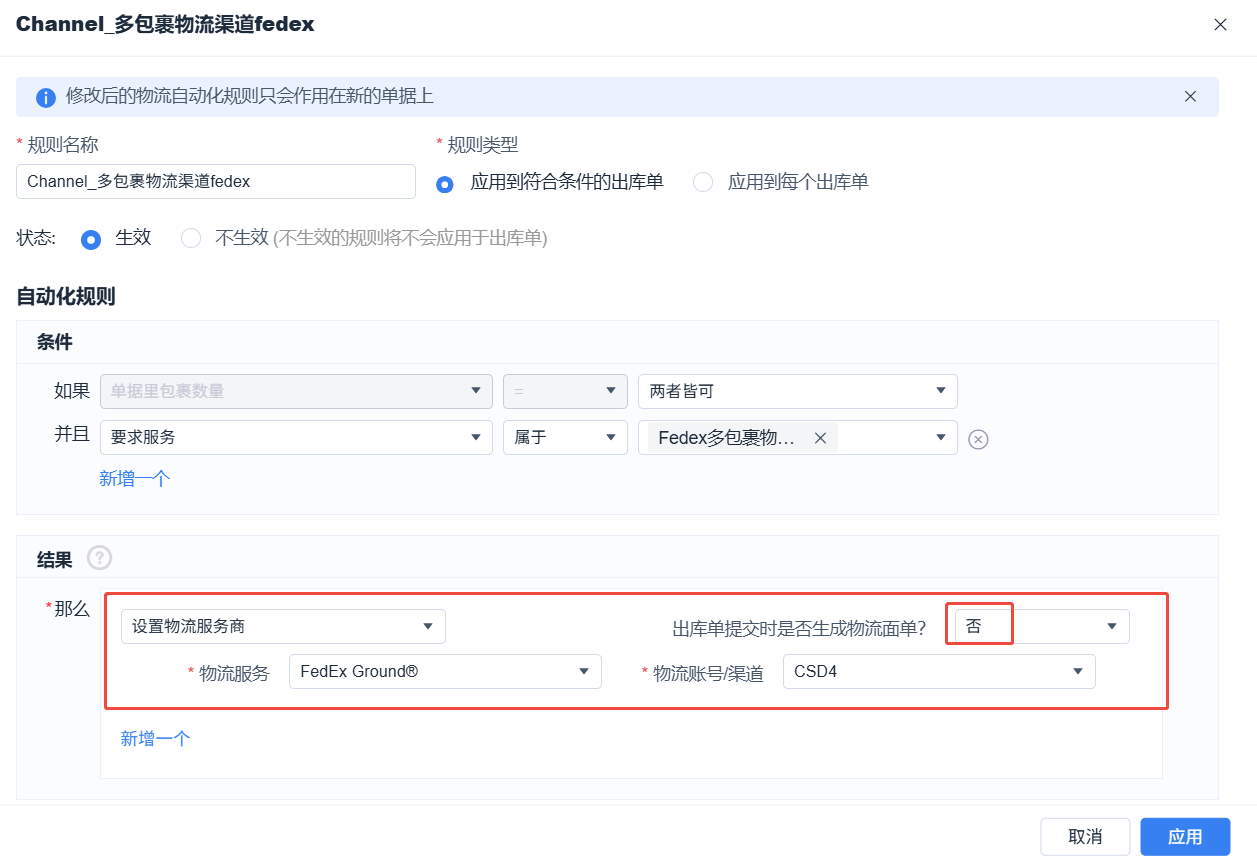Open the 要求服务 condition dropdown
The image size is (1257, 862).
[x=296, y=438]
